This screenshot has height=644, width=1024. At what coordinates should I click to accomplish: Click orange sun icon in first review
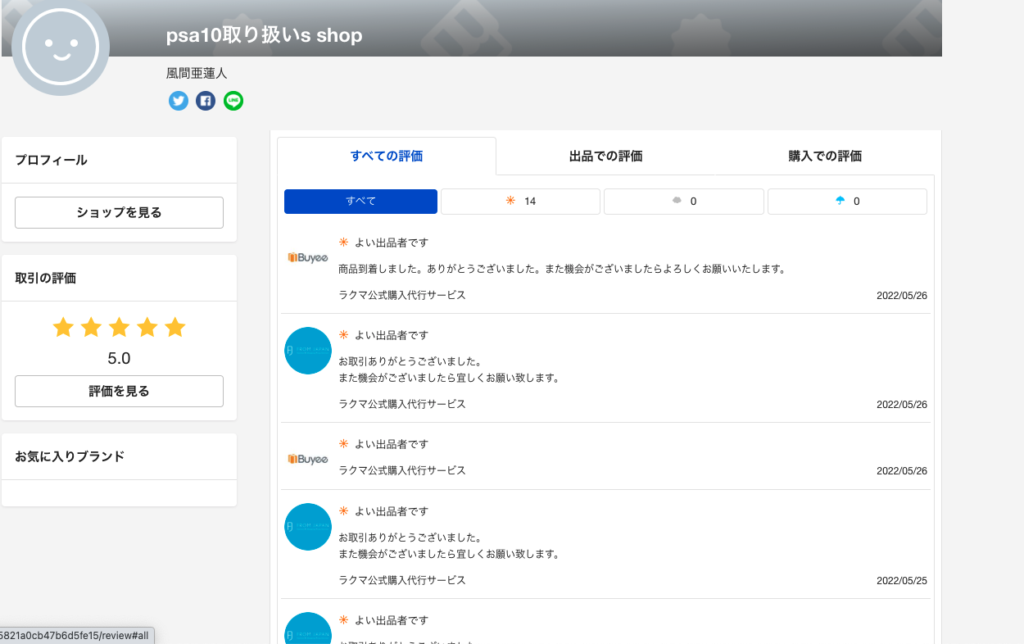(344, 242)
